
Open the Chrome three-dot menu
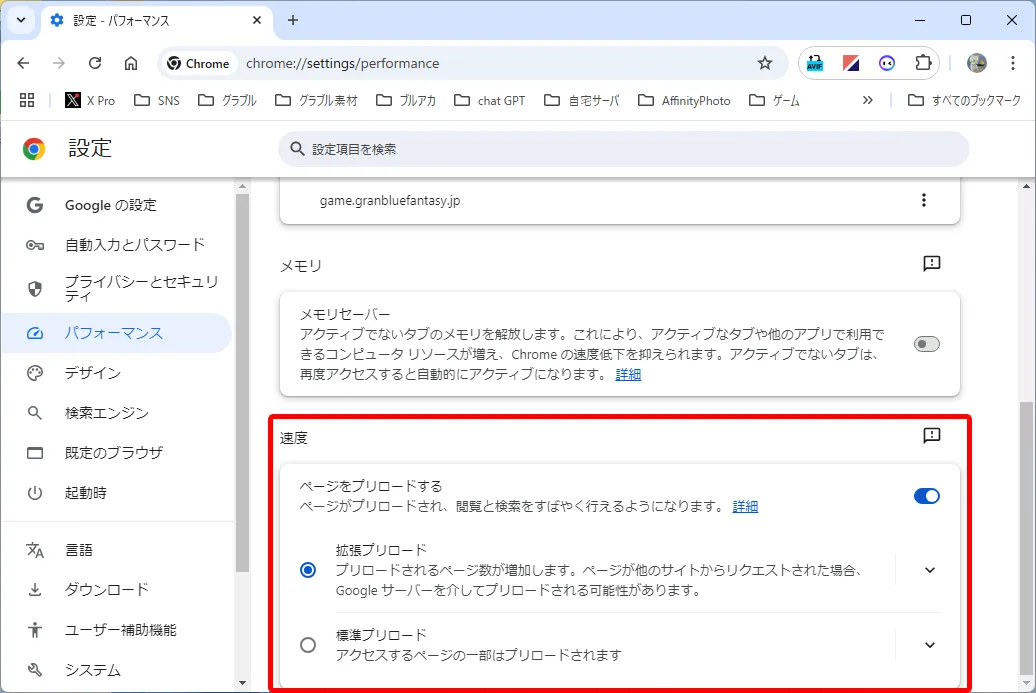pos(1013,63)
